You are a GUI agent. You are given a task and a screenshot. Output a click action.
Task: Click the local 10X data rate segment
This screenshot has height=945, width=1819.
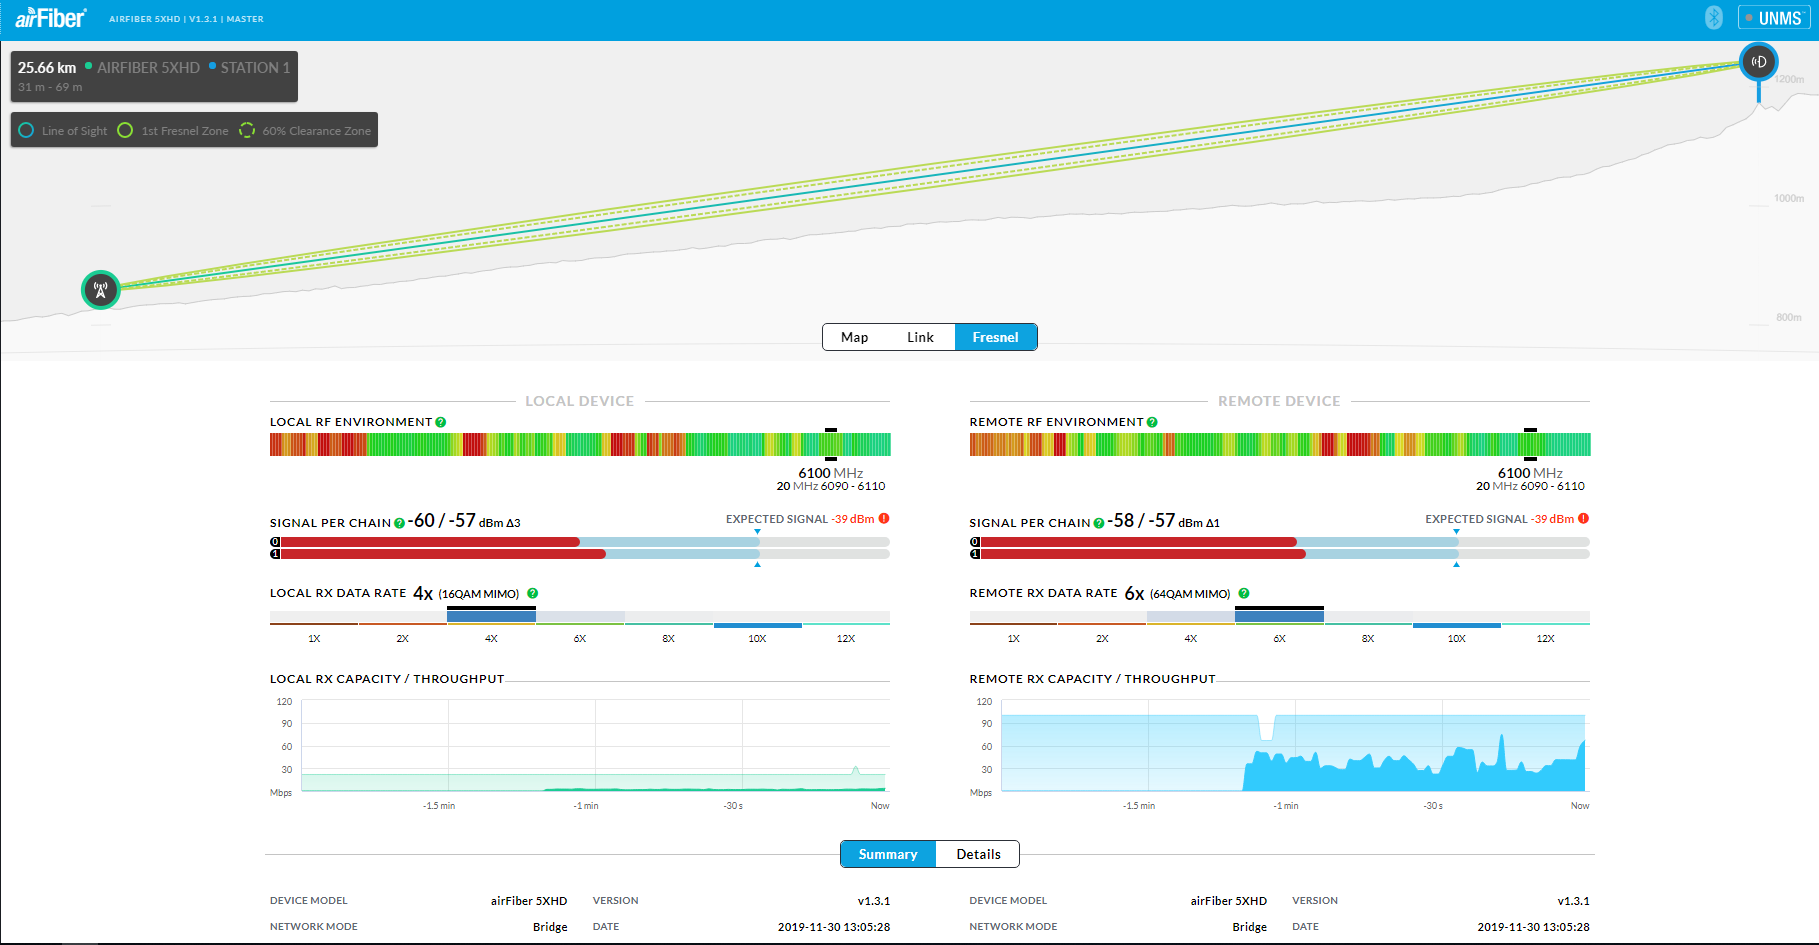tap(757, 620)
